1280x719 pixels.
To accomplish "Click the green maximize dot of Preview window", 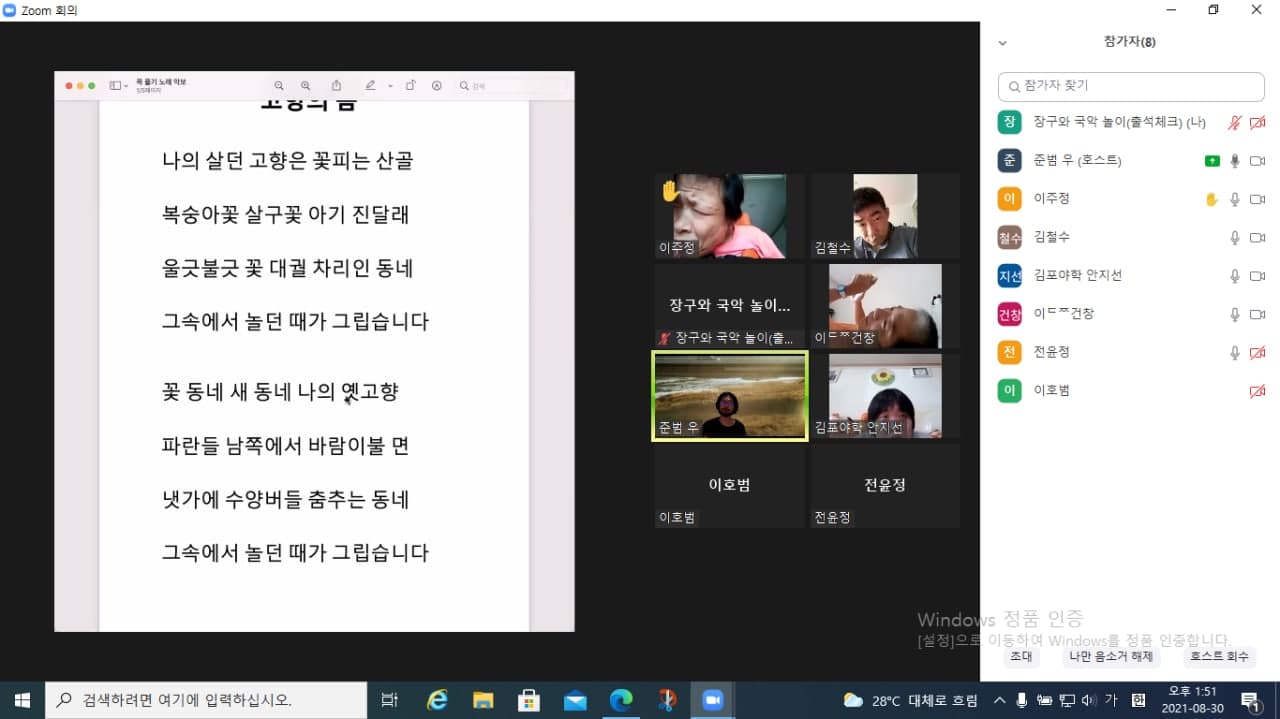I will point(92,86).
